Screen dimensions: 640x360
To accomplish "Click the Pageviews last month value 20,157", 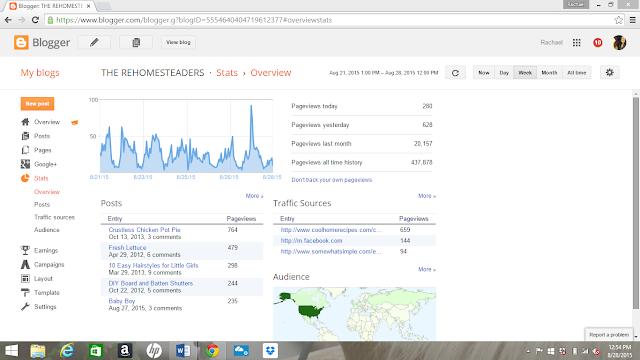I will click(423, 144).
